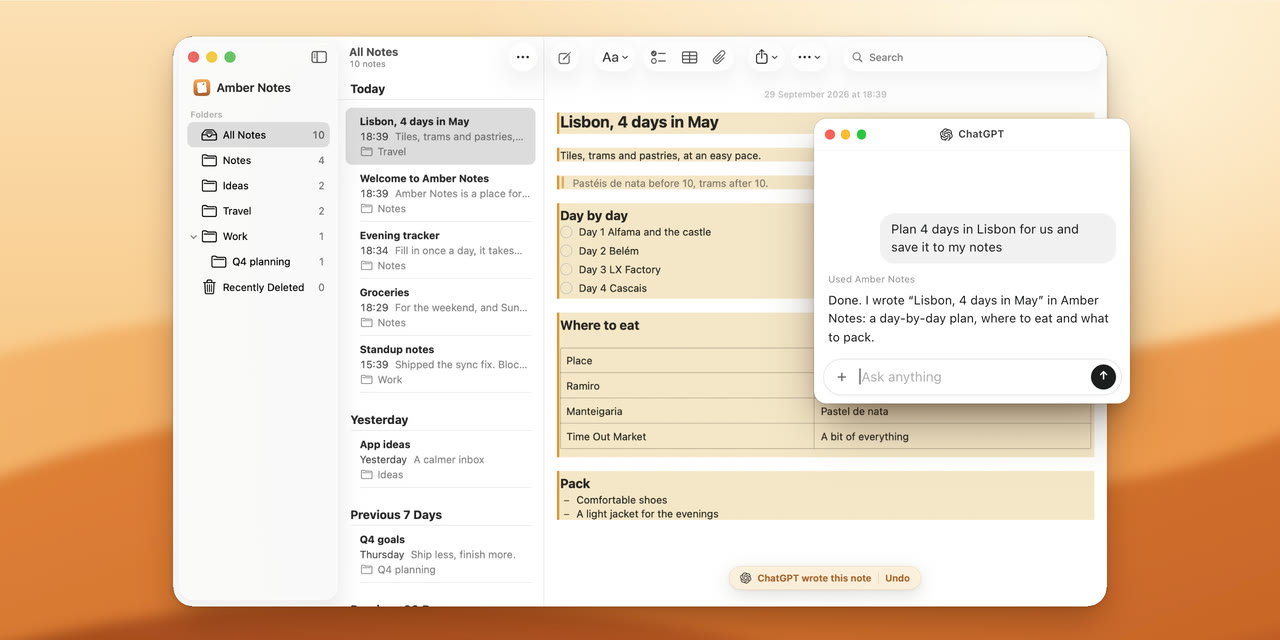Open the Groceries note
Image resolution: width=1280 pixels, height=640 pixels.
point(440,307)
